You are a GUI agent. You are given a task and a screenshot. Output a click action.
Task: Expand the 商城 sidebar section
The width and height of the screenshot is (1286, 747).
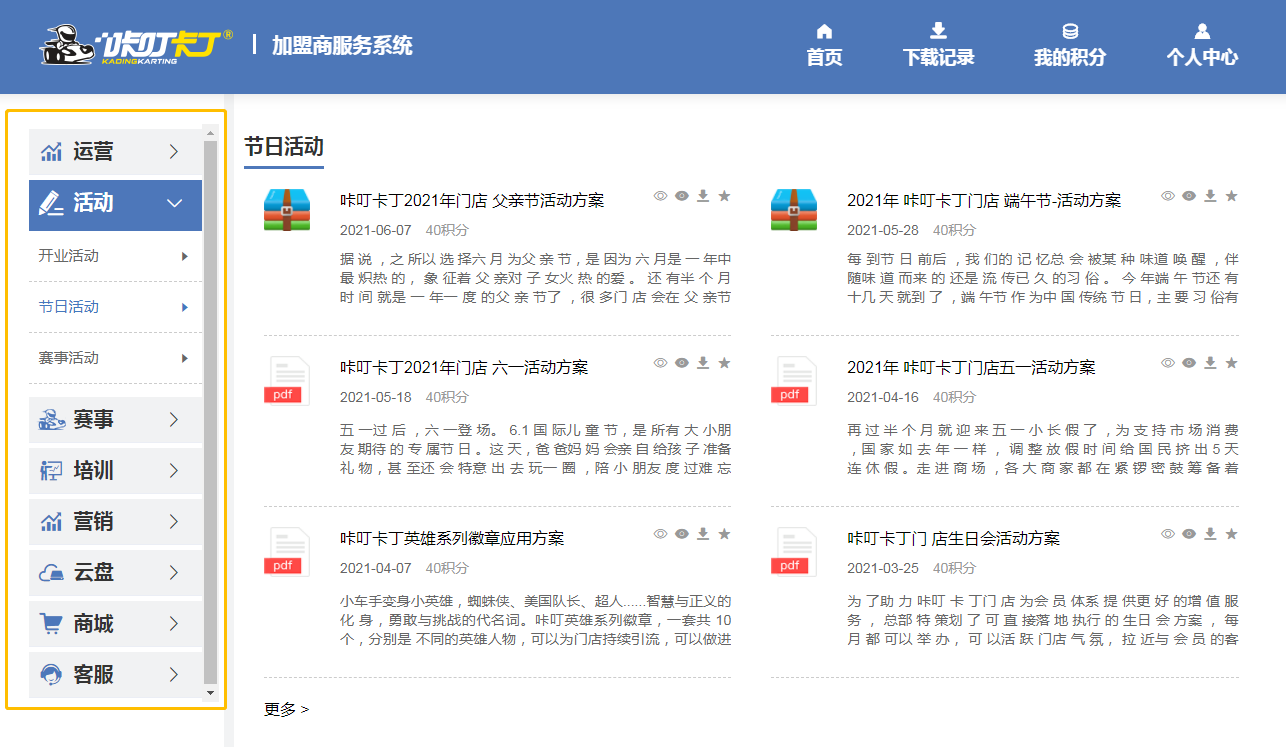(x=115, y=624)
